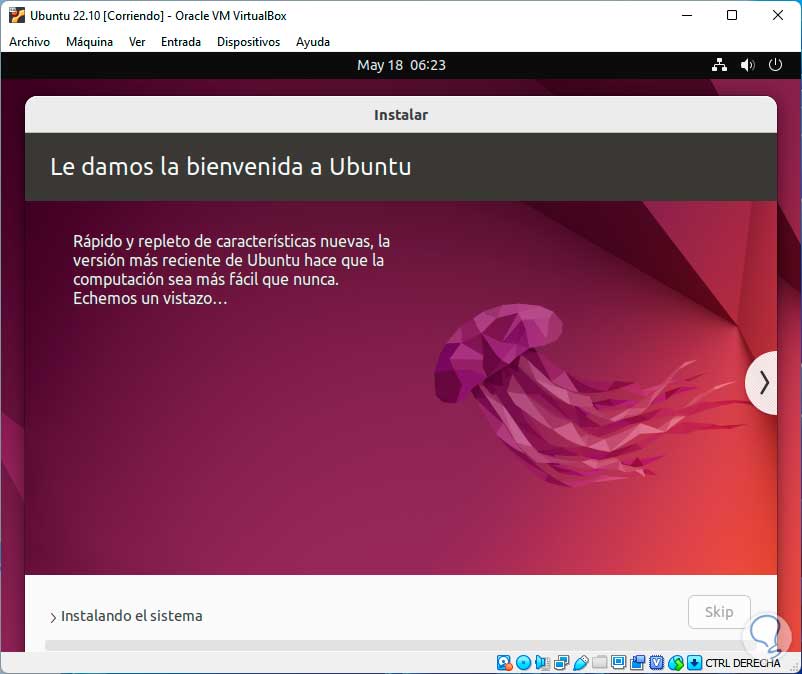
Task: Click the network adapters status icon
Action: pos(562,663)
